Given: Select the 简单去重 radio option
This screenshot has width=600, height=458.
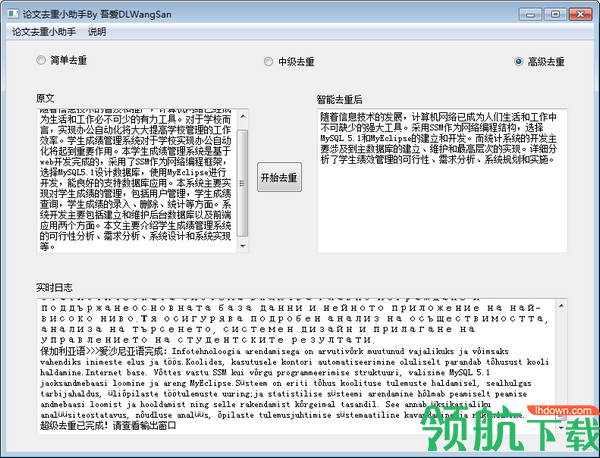Looking at the screenshot, I should point(62,60).
